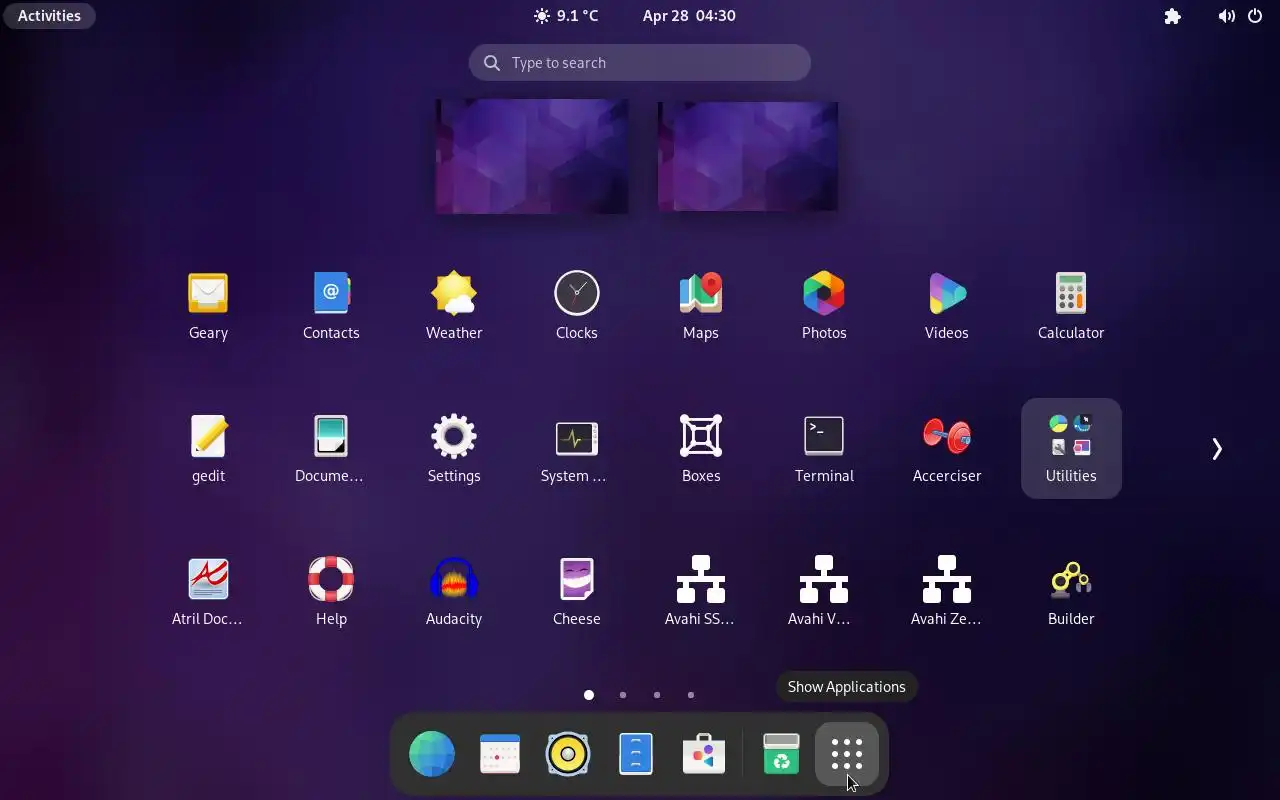Open the gedit text editor

(x=208, y=449)
